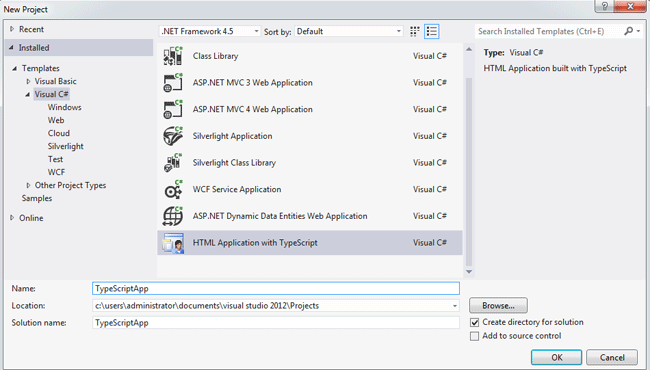The width and height of the screenshot is (650, 370).
Task: Click the Silverlight Class Library icon
Action: pyautogui.click(x=173, y=163)
